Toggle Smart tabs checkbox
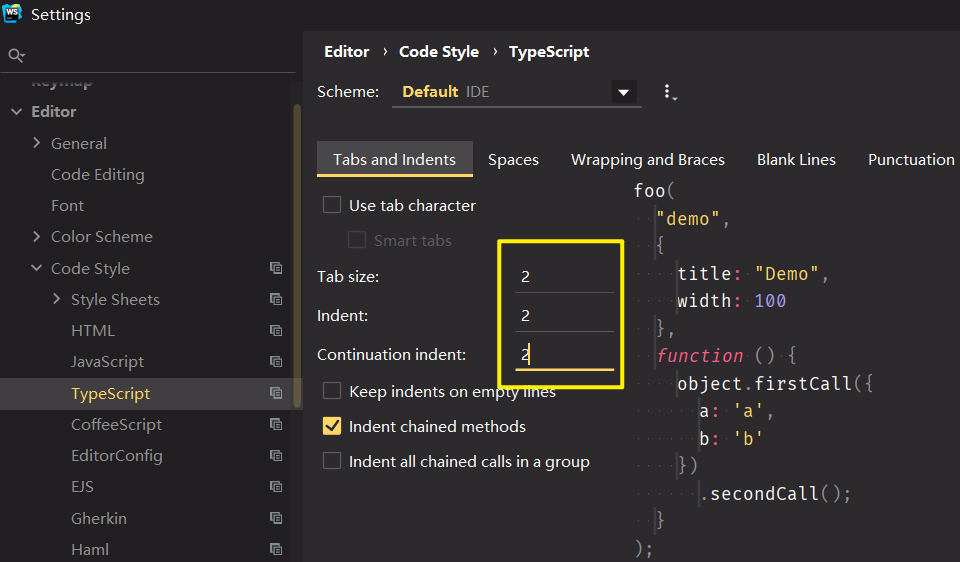The height and width of the screenshot is (562, 960). [357, 239]
